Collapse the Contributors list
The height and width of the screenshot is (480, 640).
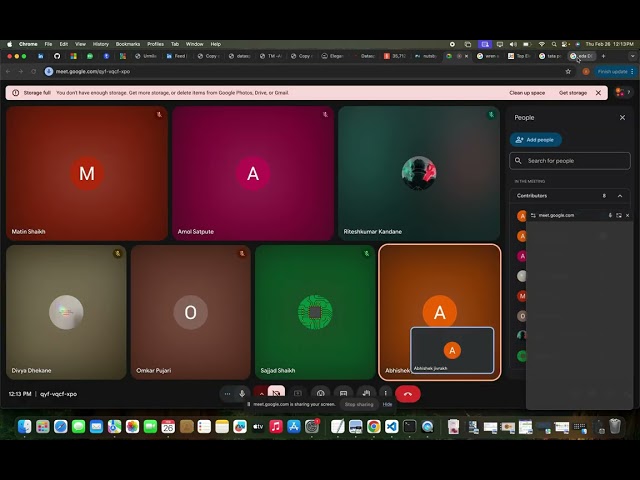(x=619, y=196)
